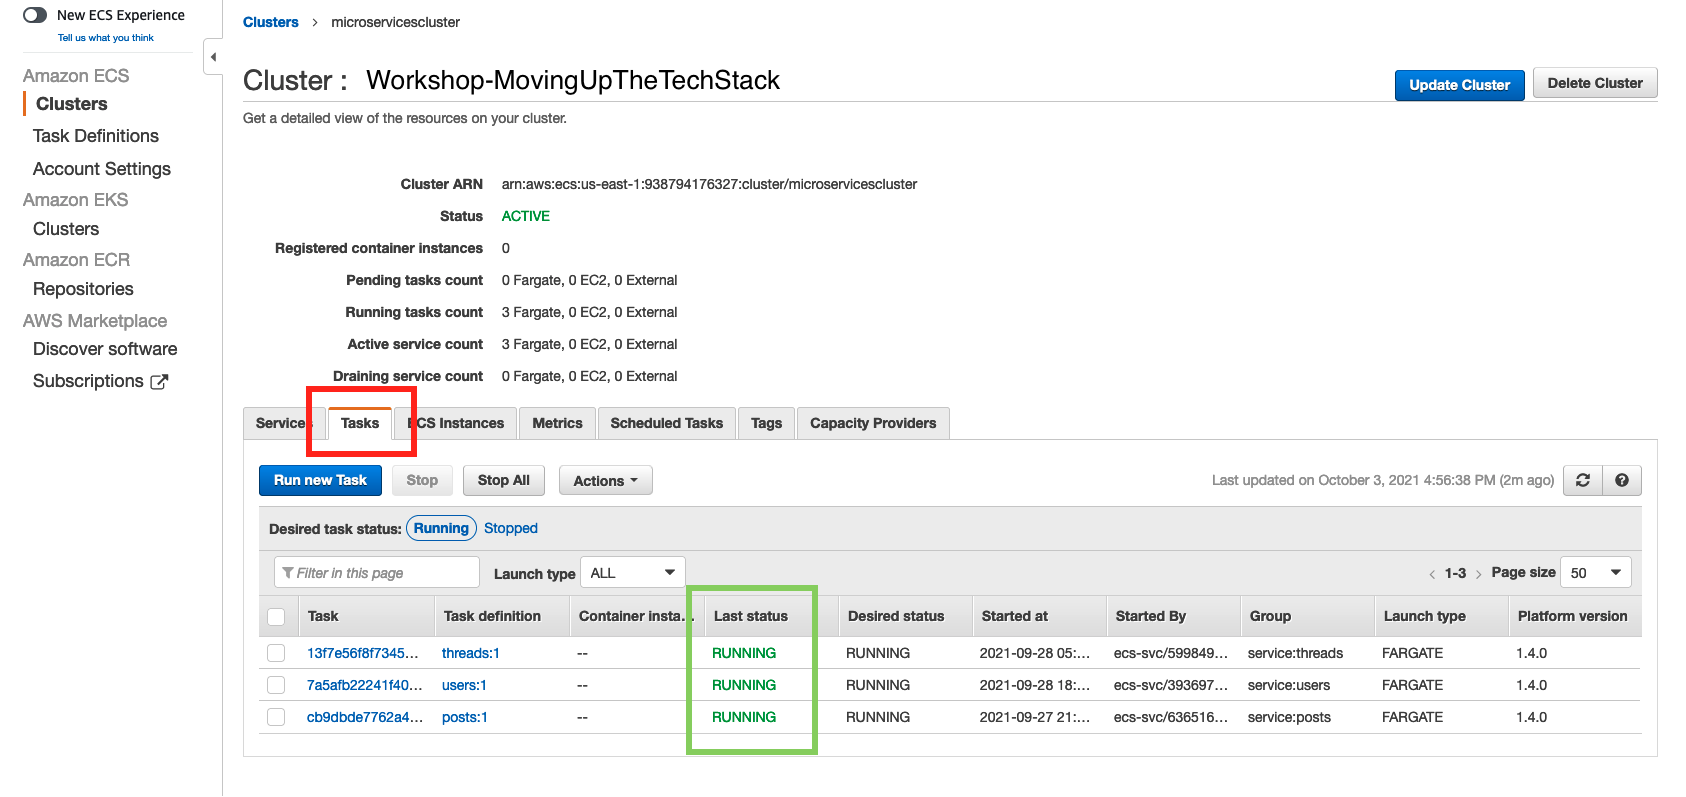Toggle the New ECS Experience switch
The image size is (1686, 797).
pyautogui.click(x=35, y=15)
